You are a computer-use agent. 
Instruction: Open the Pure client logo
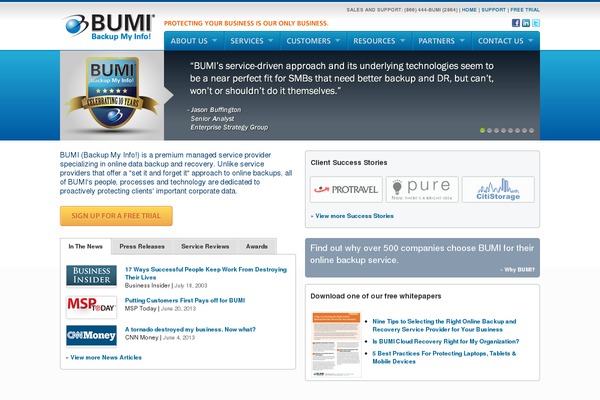click(422, 189)
